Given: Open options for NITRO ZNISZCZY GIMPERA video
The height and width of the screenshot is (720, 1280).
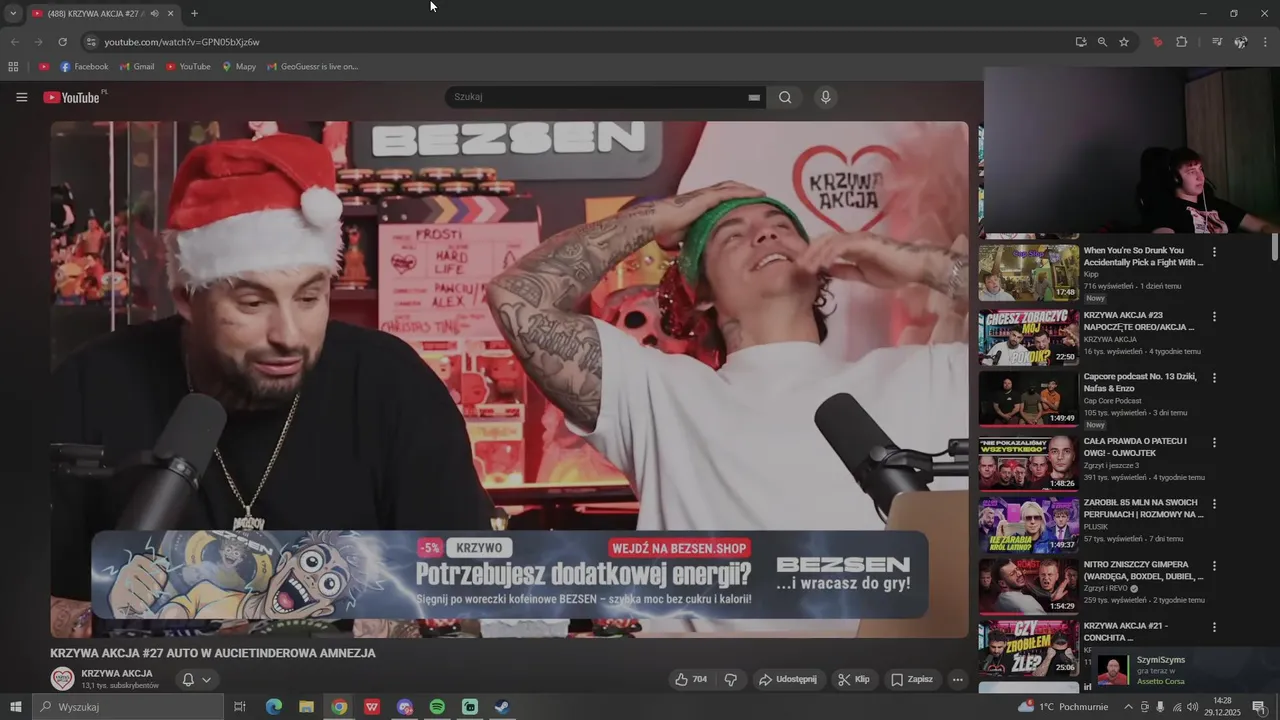Looking at the screenshot, I should (x=1215, y=565).
